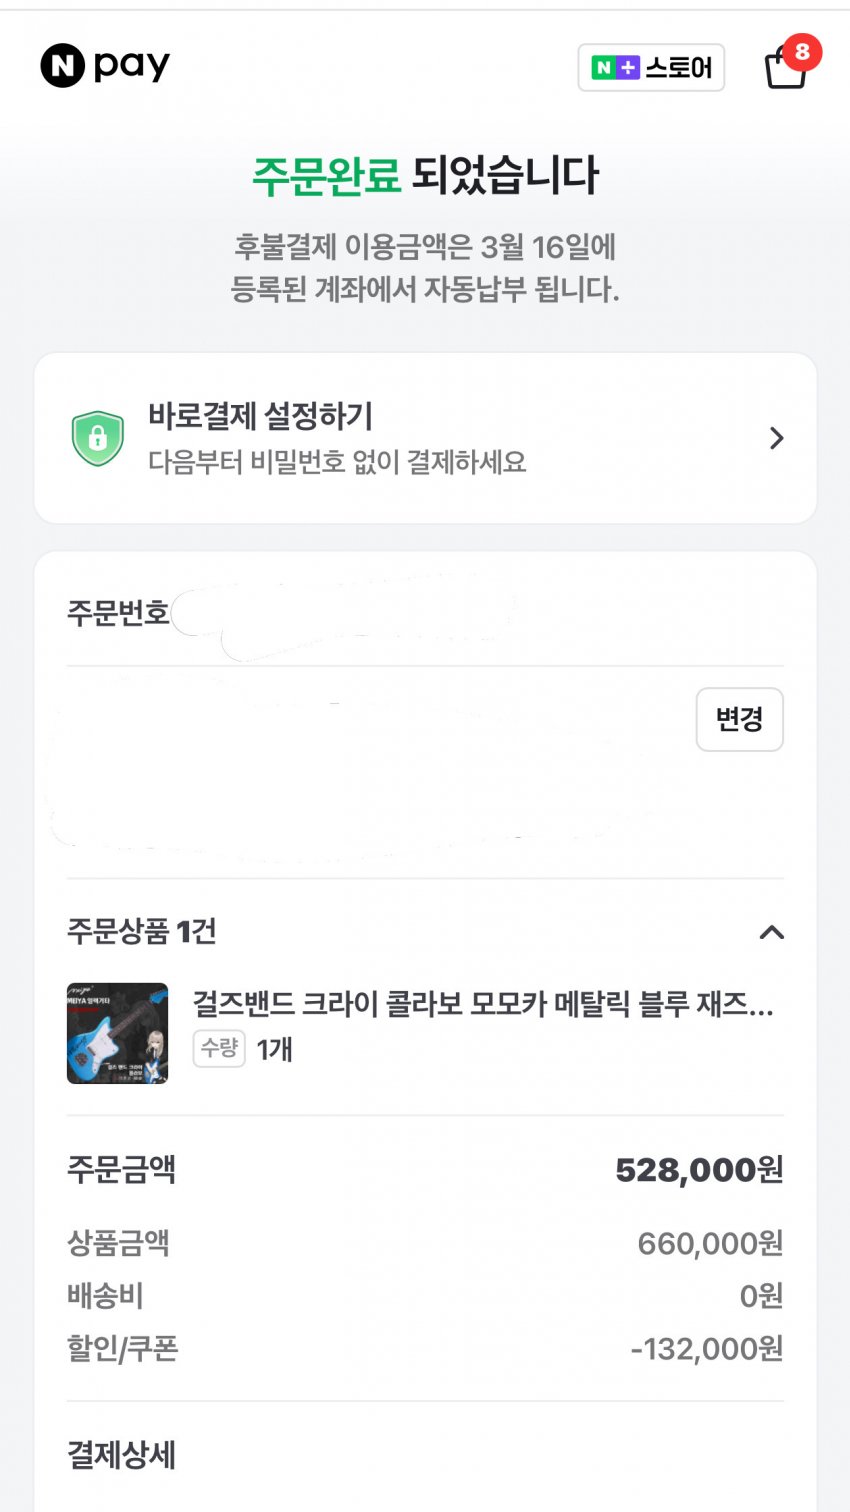Click the 수량 quantity tag
850x1512 pixels.
point(219,1048)
